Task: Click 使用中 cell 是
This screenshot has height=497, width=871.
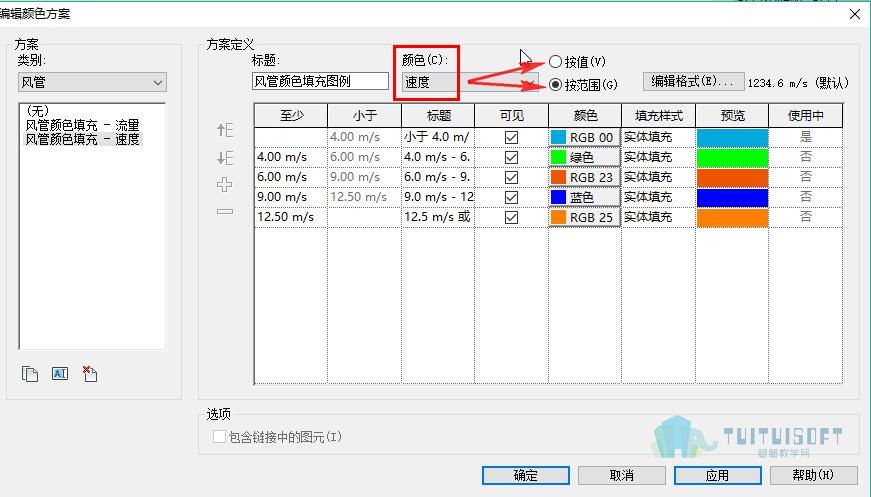Action: click(806, 137)
